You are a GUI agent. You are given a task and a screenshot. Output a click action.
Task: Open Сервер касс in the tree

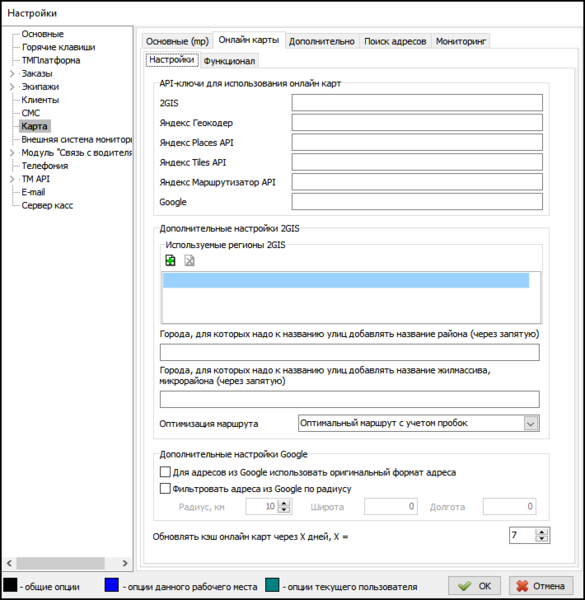tap(47, 205)
